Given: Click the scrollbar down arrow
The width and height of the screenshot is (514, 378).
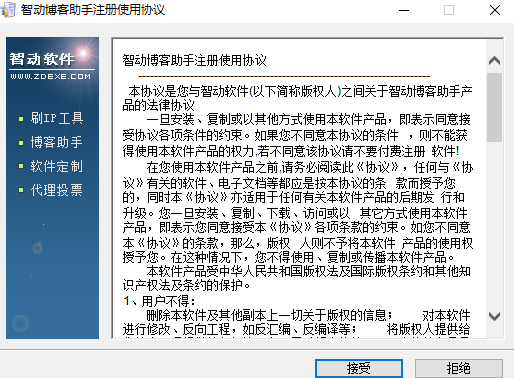Looking at the screenshot, I should click(494, 316).
